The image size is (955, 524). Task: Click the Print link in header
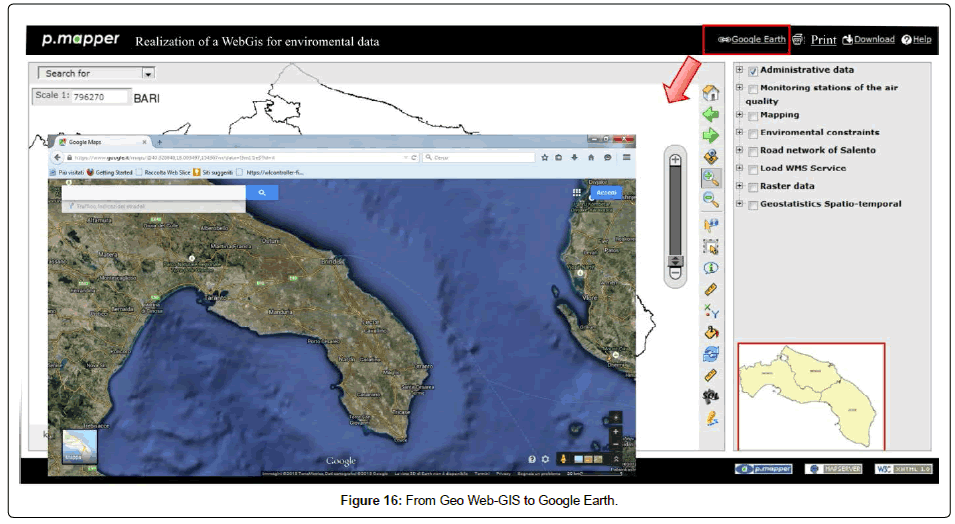(823, 40)
